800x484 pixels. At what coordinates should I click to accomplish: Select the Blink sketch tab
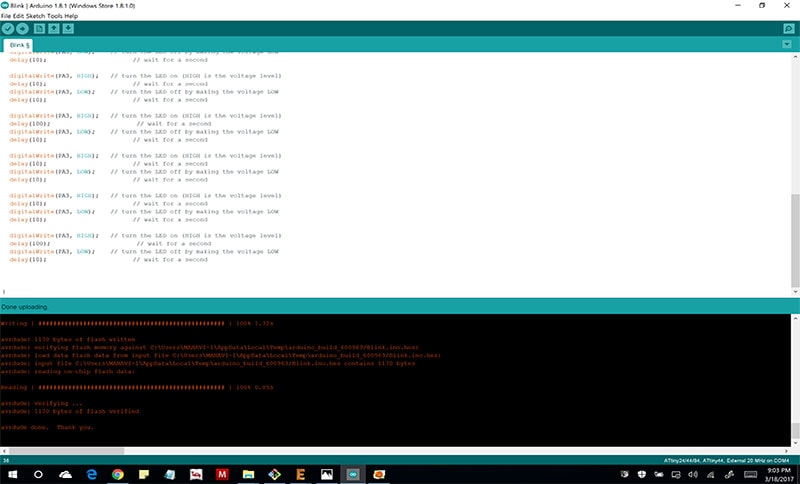[19, 45]
